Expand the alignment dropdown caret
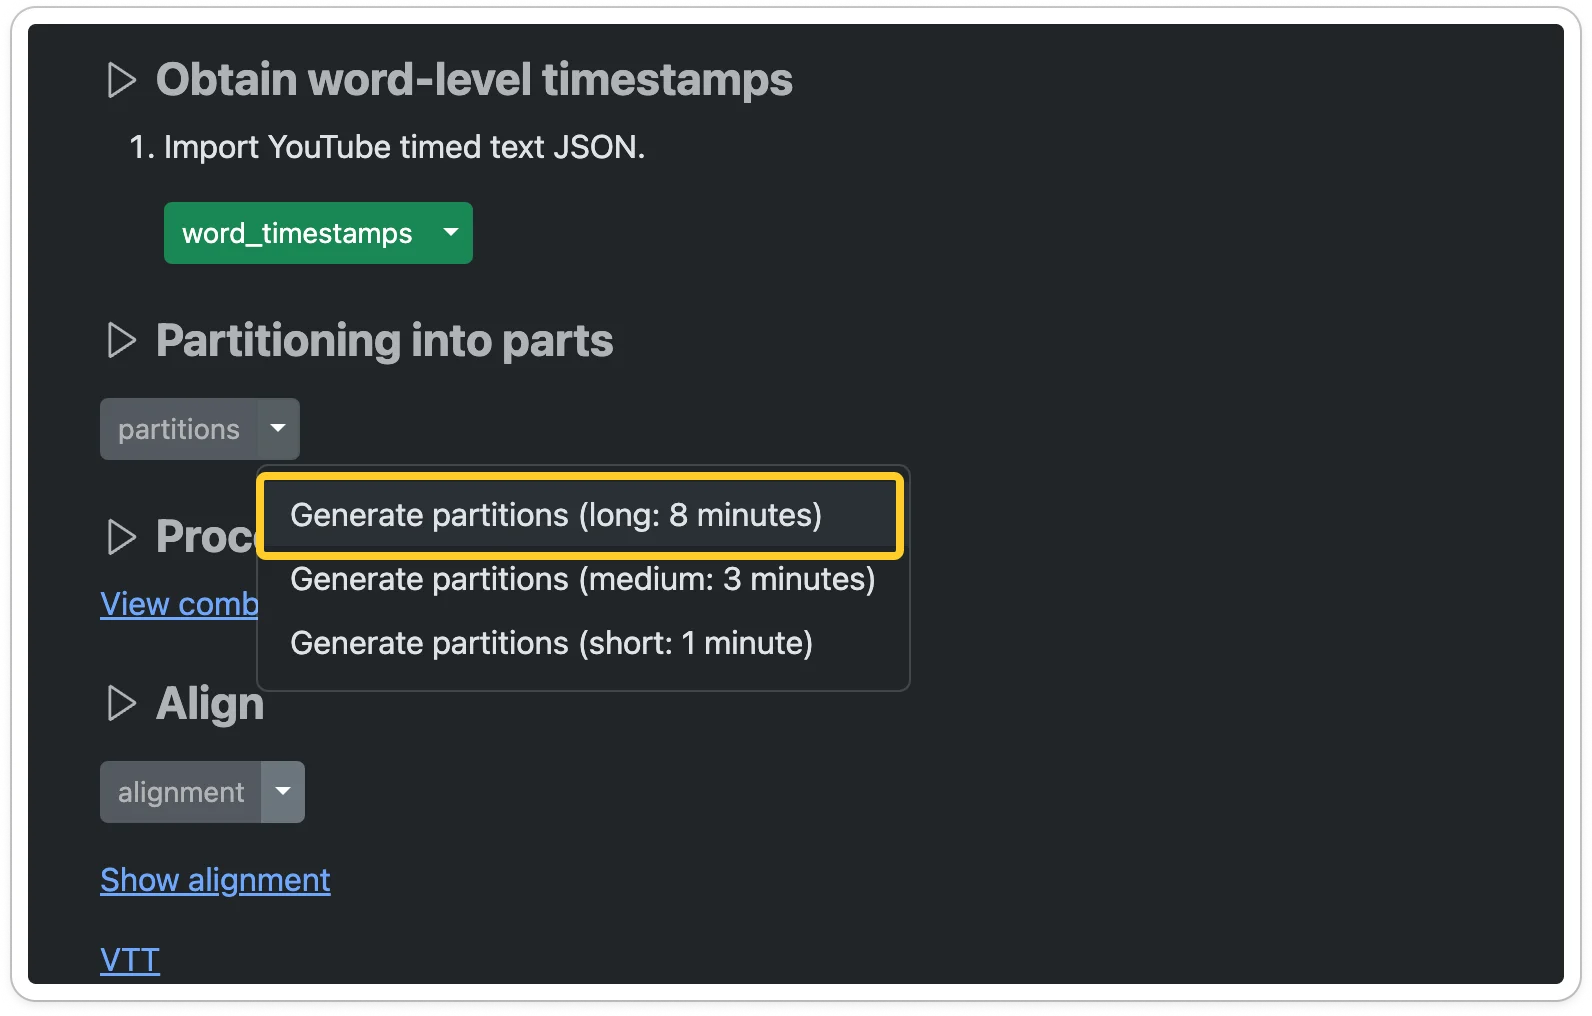 coord(283,792)
